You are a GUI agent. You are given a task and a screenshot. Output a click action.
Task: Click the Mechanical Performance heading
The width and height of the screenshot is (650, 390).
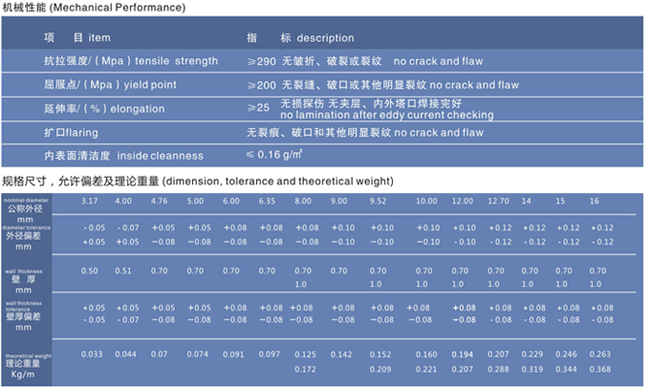click(x=94, y=7)
